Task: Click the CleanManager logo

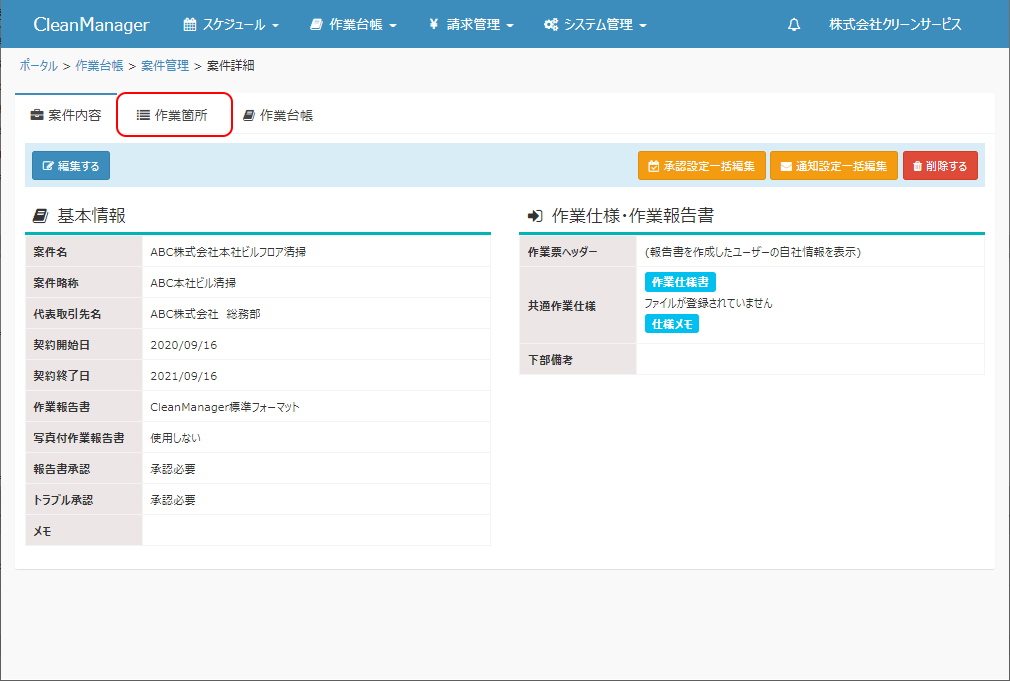Action: pos(91,25)
